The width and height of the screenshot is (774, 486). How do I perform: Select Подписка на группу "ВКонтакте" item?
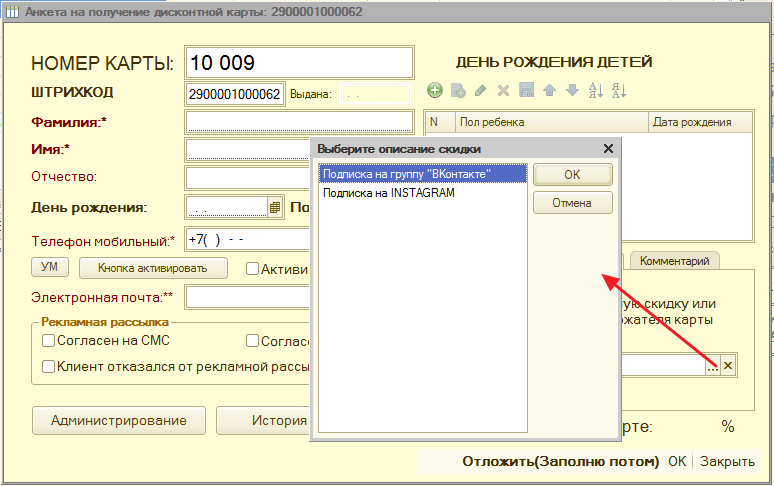[423, 174]
